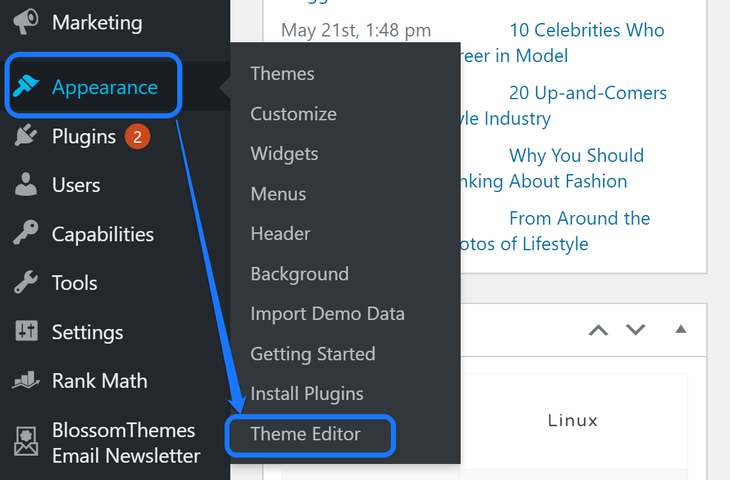
Task: Click the Capabilities key icon
Action: point(26,233)
